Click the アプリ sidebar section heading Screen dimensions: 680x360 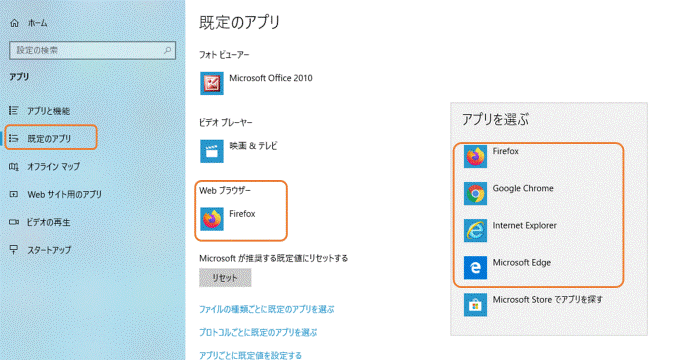point(19,77)
